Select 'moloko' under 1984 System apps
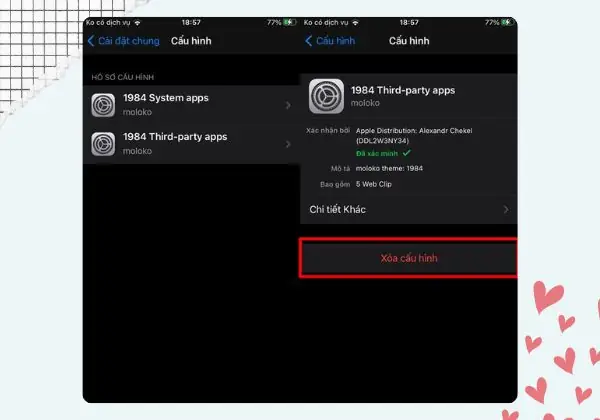600x420 pixels. [137, 112]
